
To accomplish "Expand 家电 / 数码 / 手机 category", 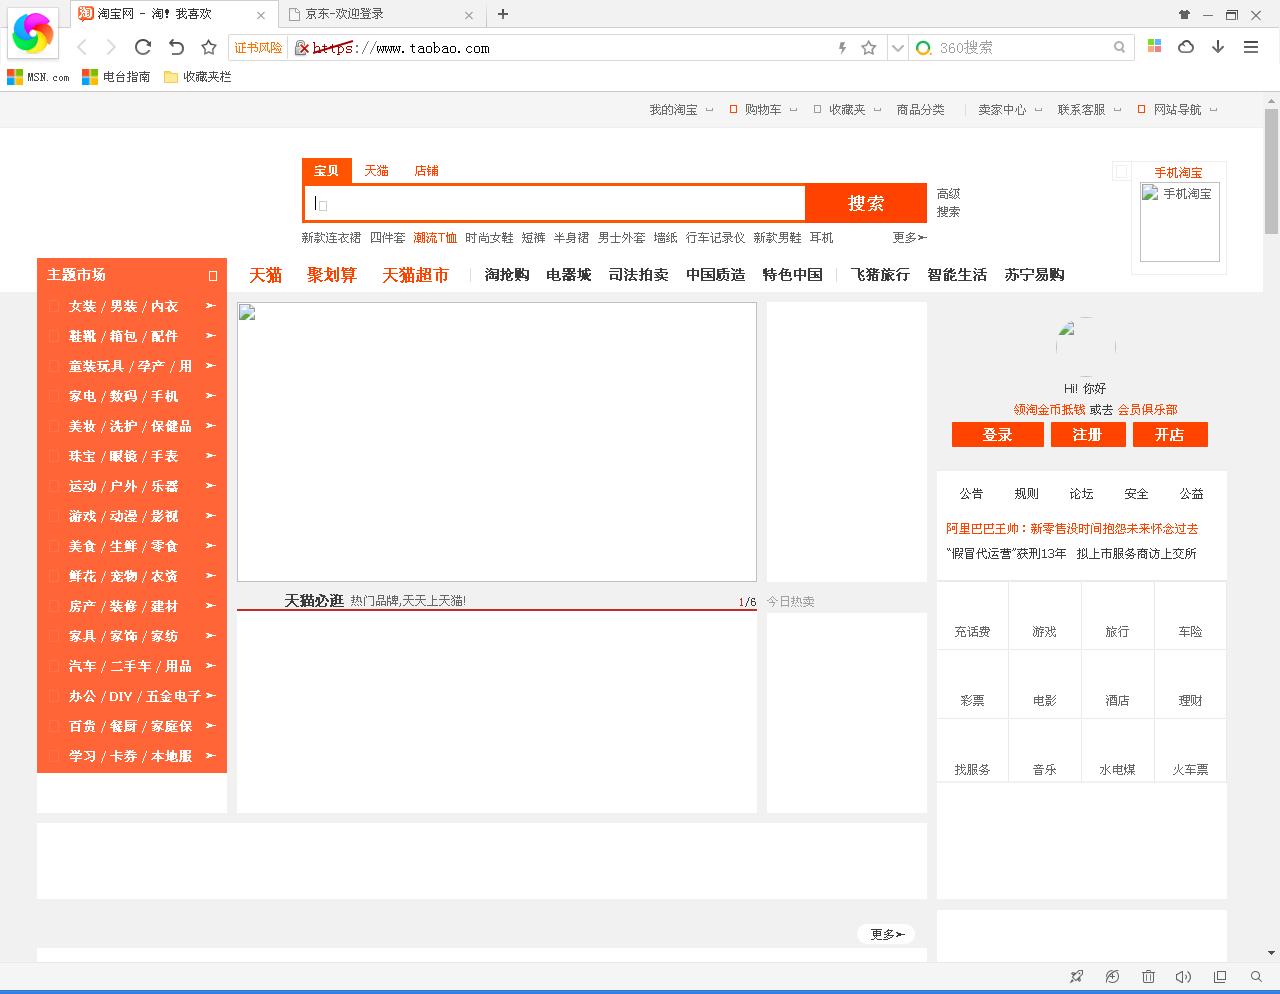I will [x=132, y=396].
